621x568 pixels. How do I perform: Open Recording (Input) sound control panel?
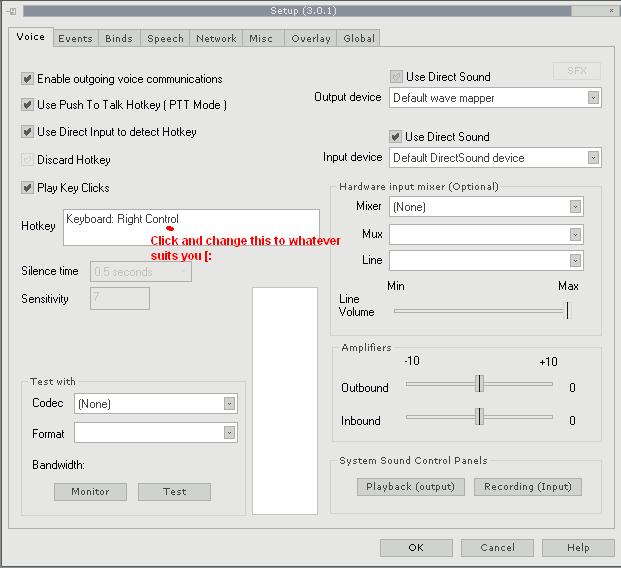[528, 487]
